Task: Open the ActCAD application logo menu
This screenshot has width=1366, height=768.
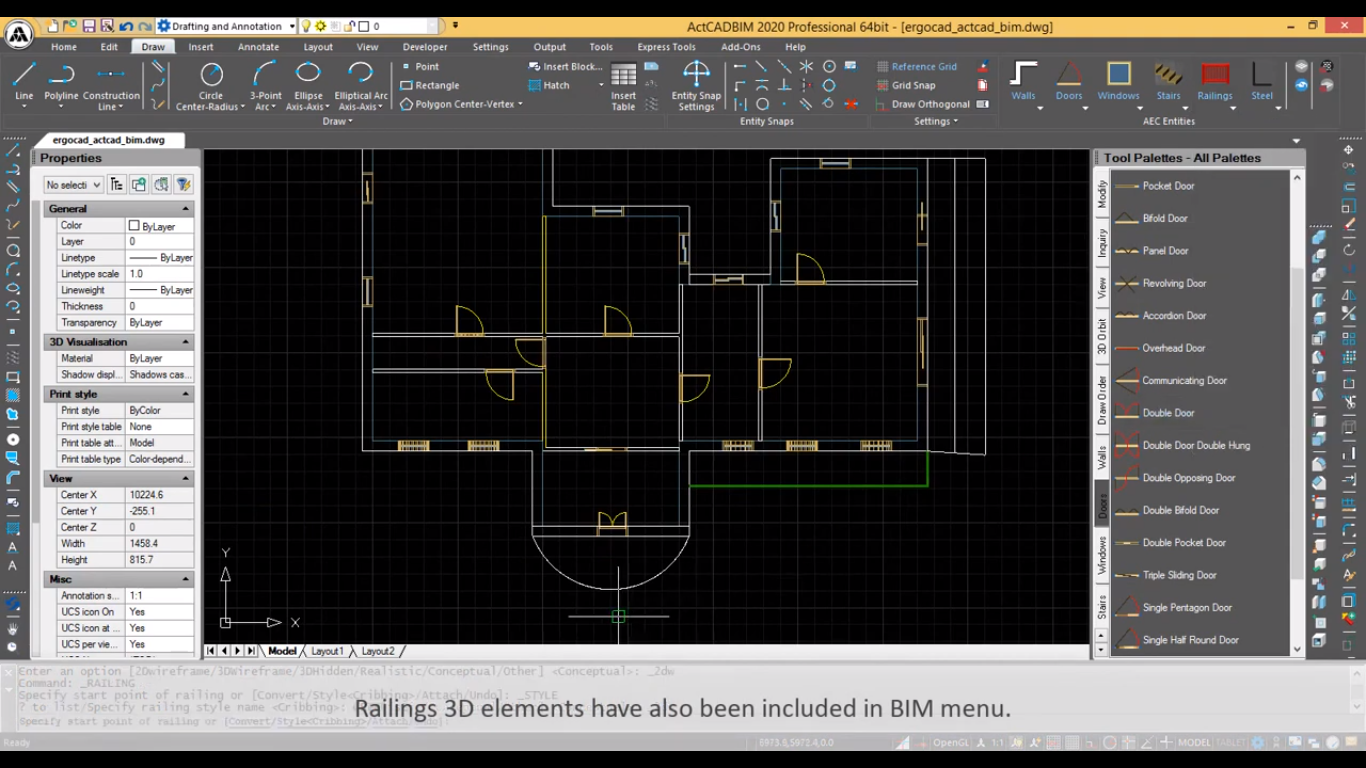Action: click(x=19, y=34)
